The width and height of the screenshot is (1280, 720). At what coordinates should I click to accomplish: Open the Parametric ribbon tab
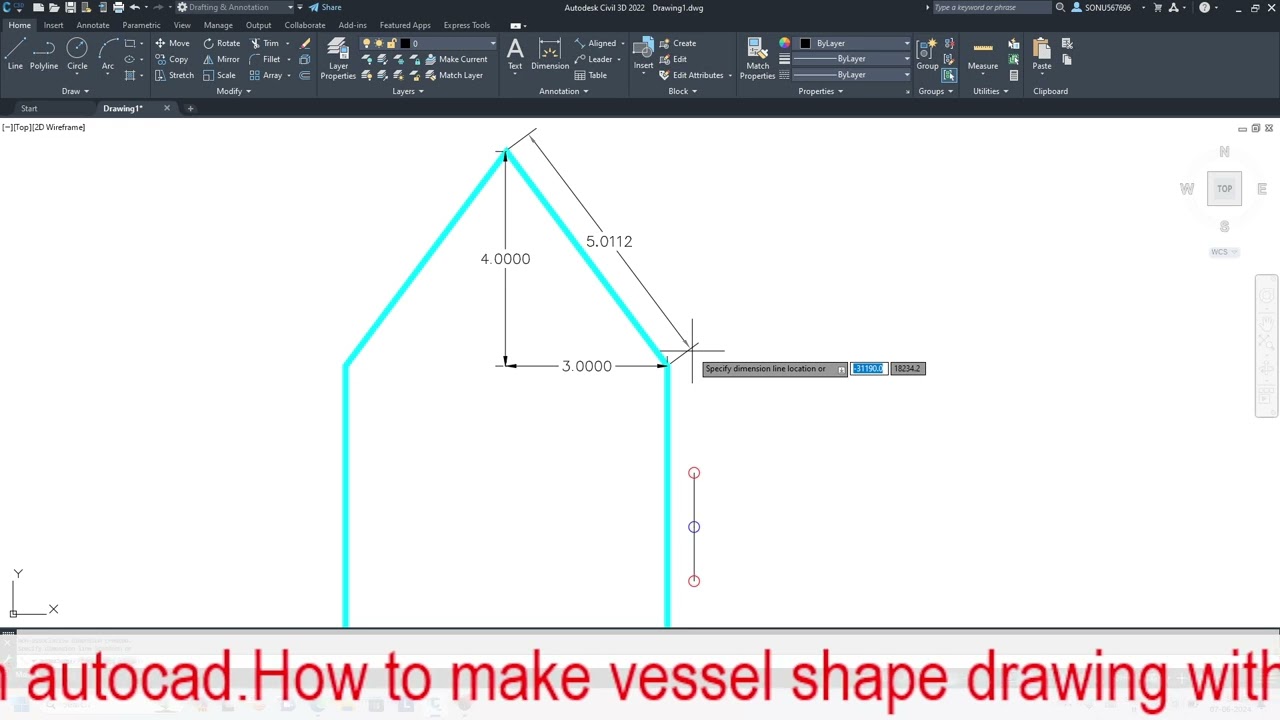coord(141,25)
